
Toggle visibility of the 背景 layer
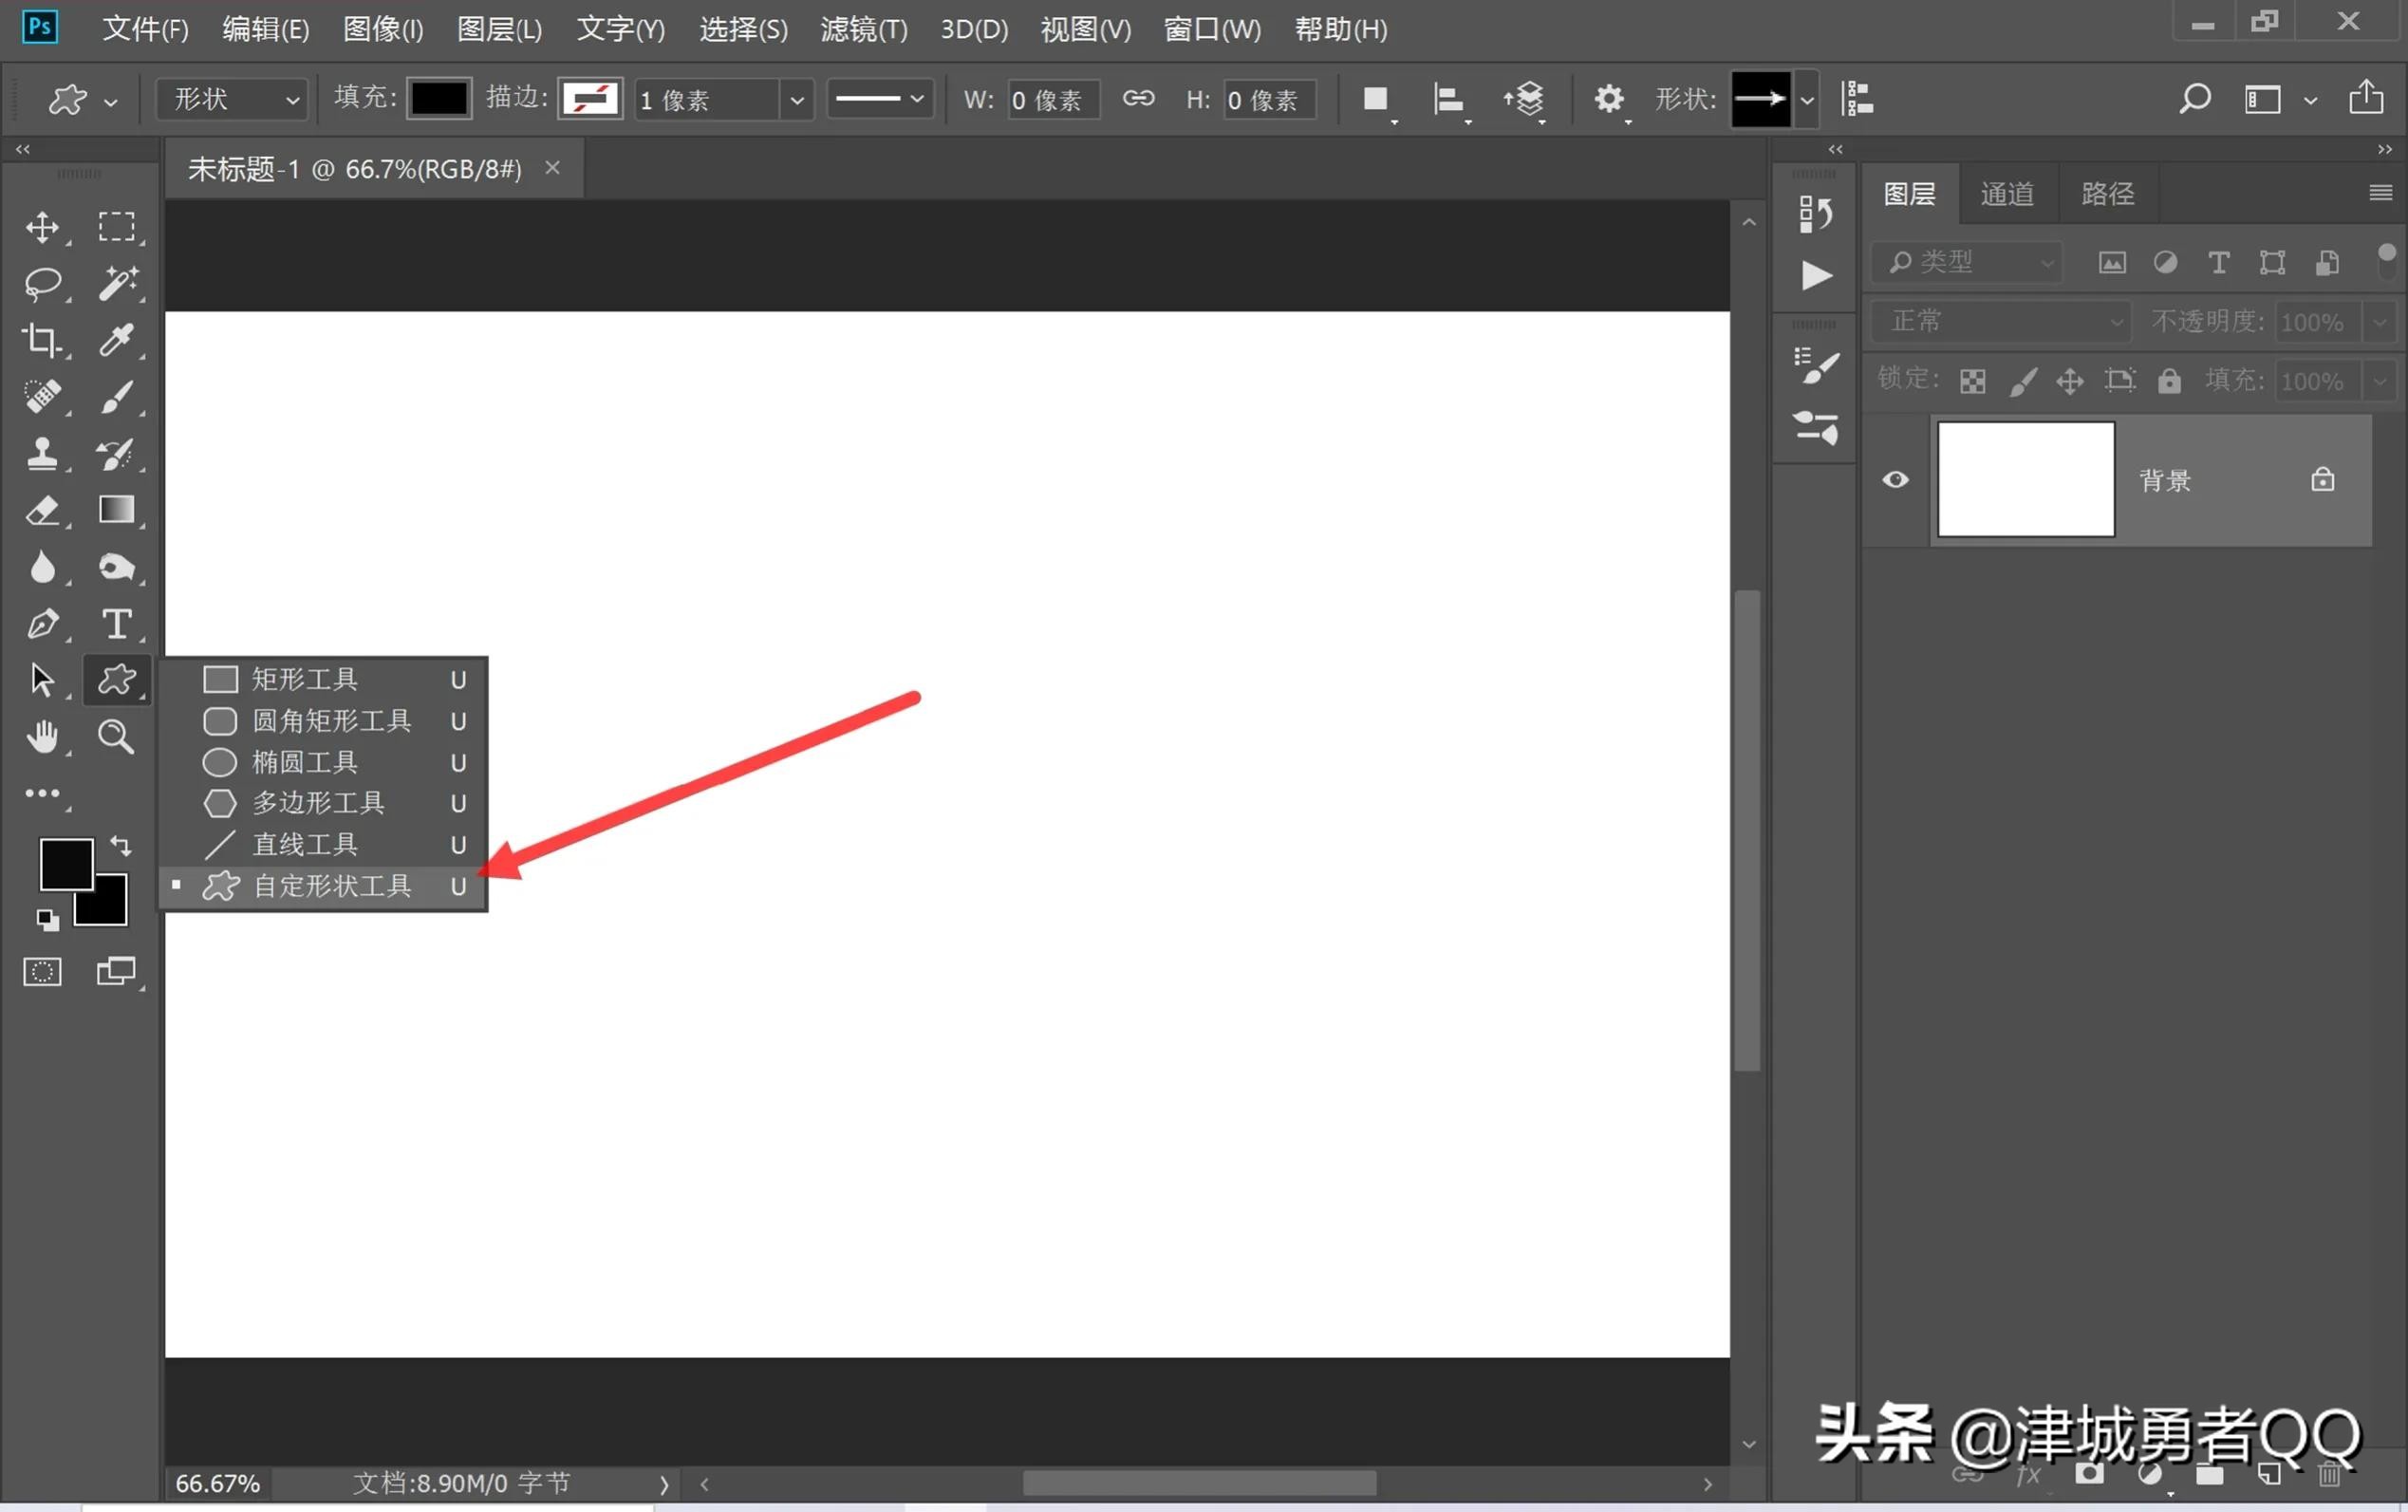pyautogui.click(x=1895, y=480)
